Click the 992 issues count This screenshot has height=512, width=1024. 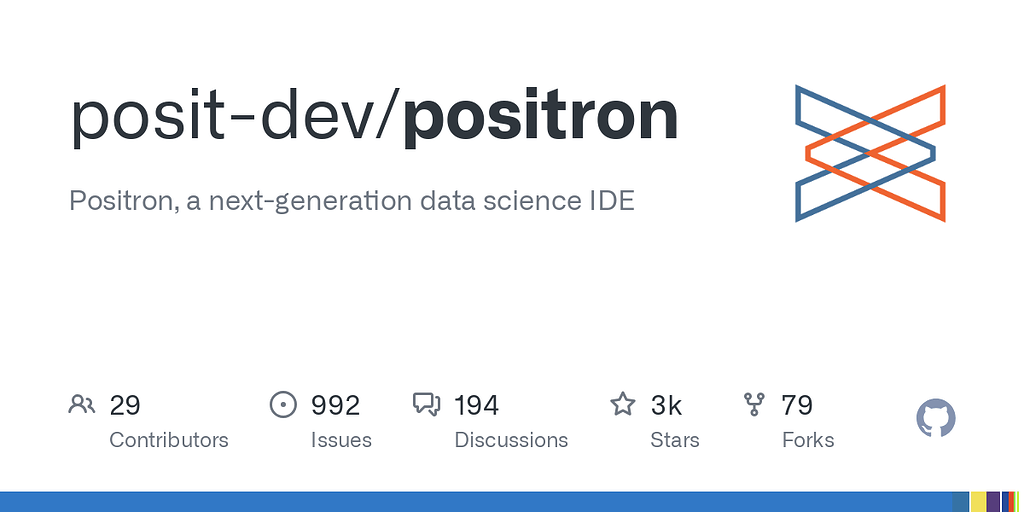point(335,406)
